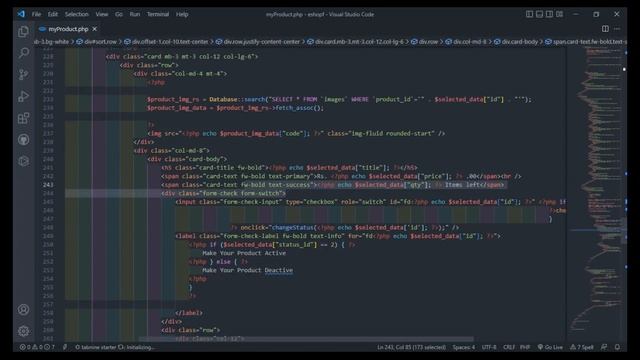Change indentation via Spaces: 4
Image resolution: width=640 pixels, height=360 pixels.
(x=464, y=347)
